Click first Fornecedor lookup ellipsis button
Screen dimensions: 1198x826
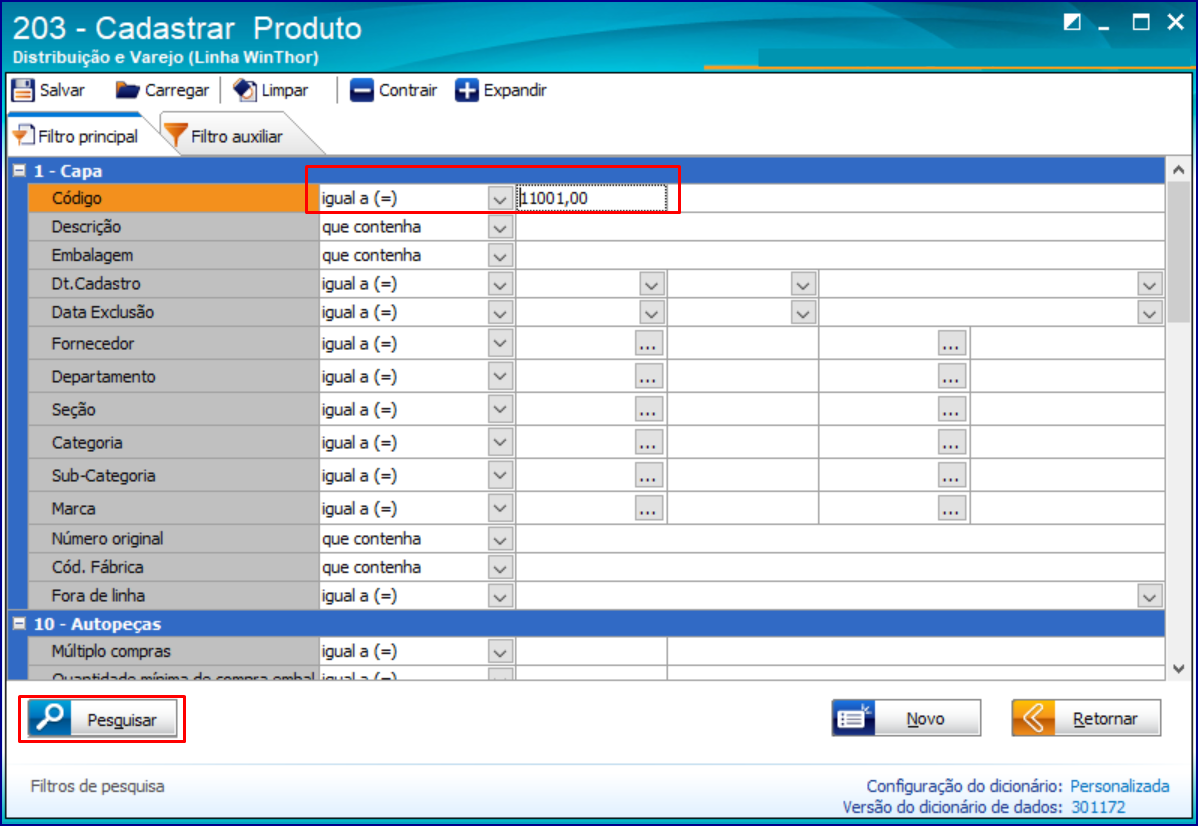[x=648, y=344]
